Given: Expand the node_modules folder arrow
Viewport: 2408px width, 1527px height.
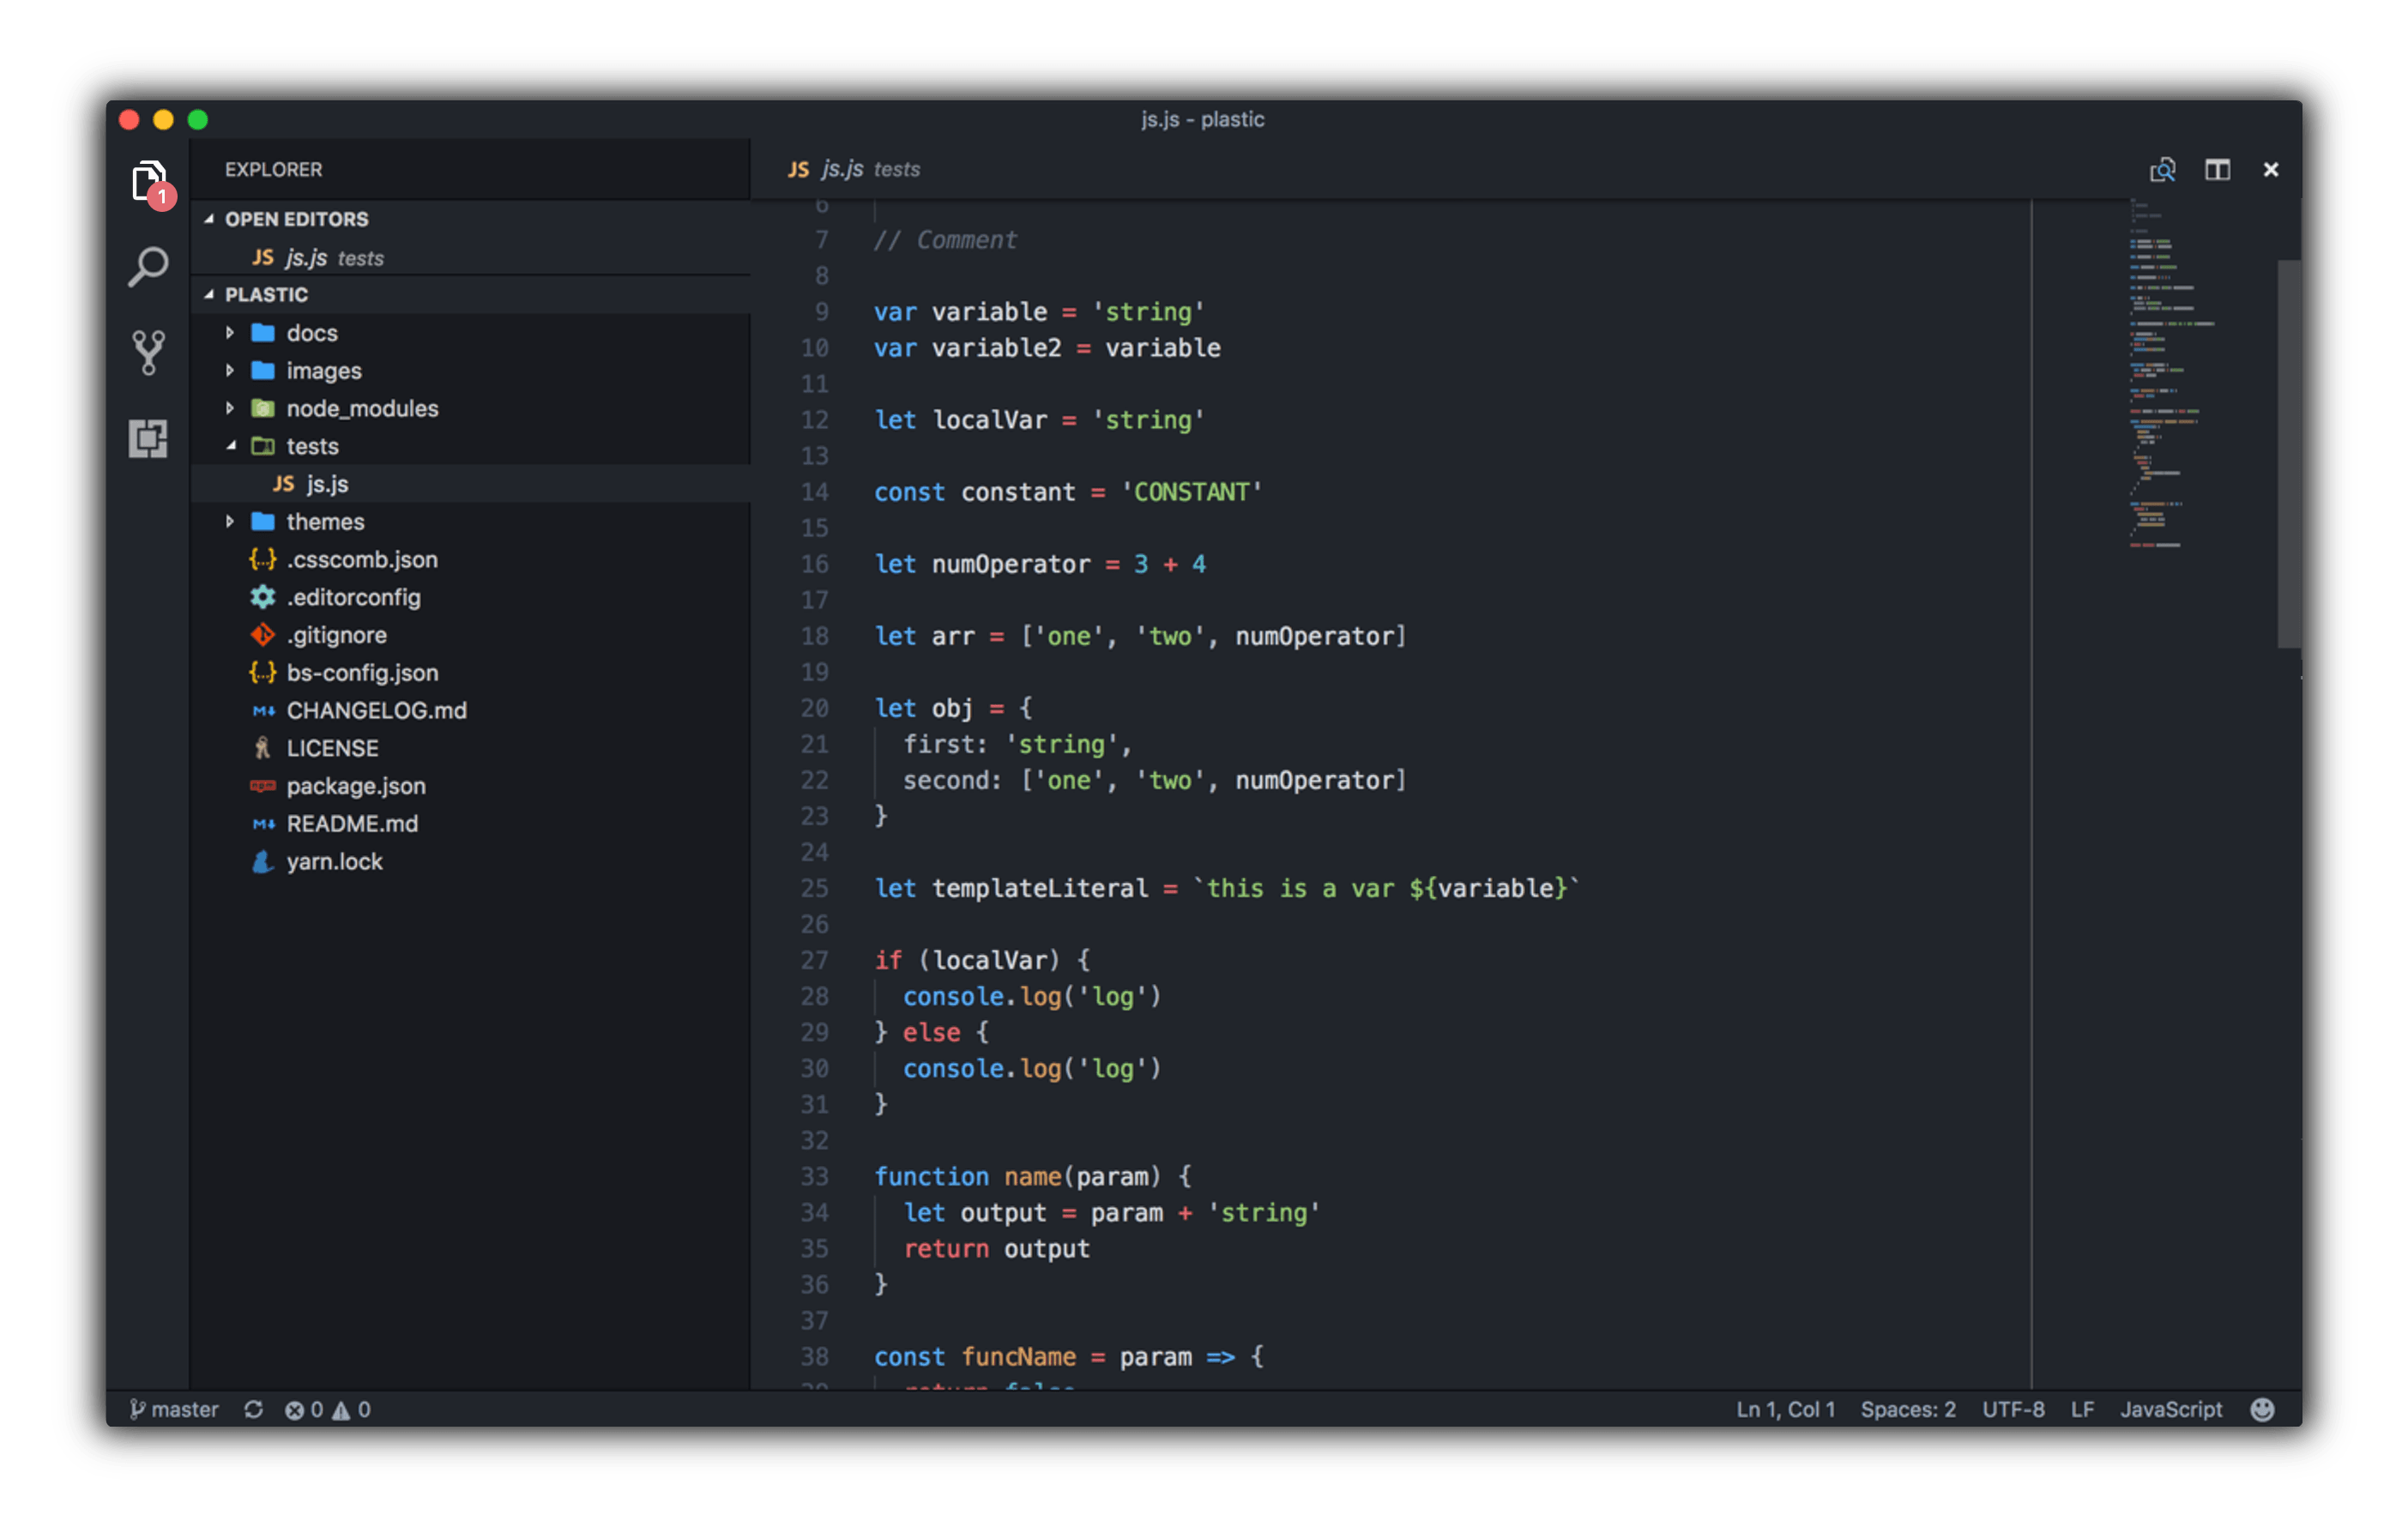Looking at the screenshot, I should tap(230, 408).
